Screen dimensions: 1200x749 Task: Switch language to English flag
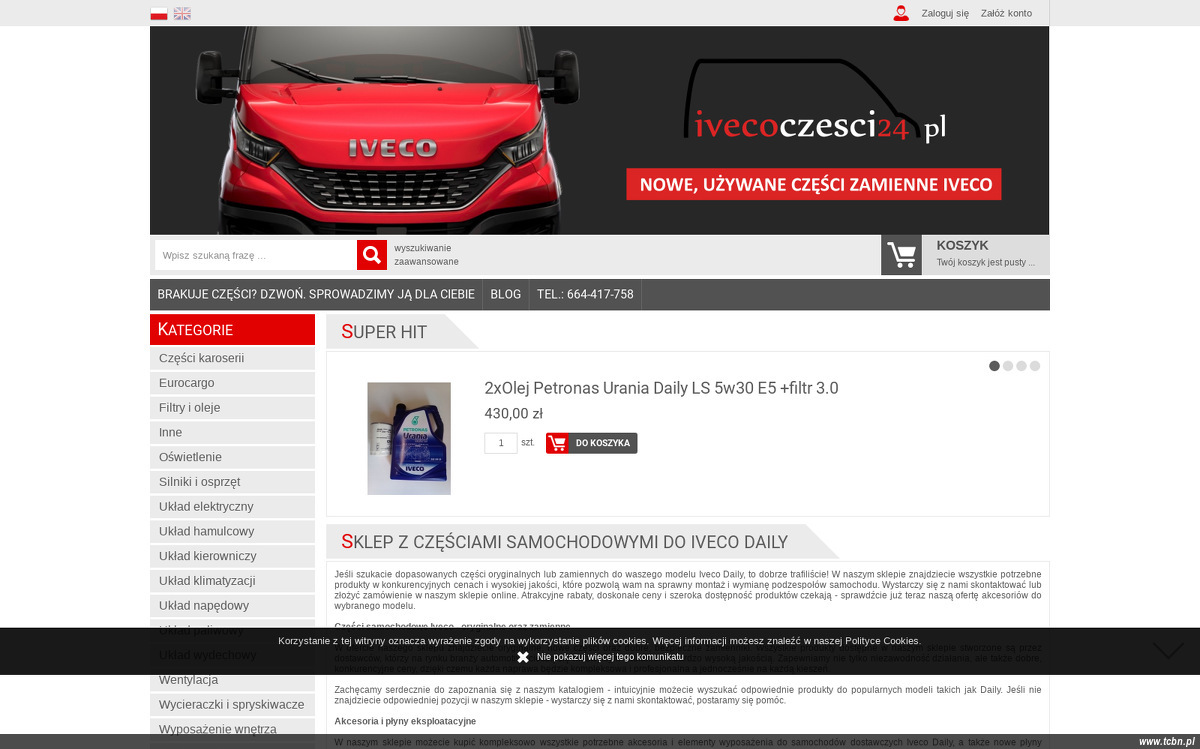coord(182,13)
